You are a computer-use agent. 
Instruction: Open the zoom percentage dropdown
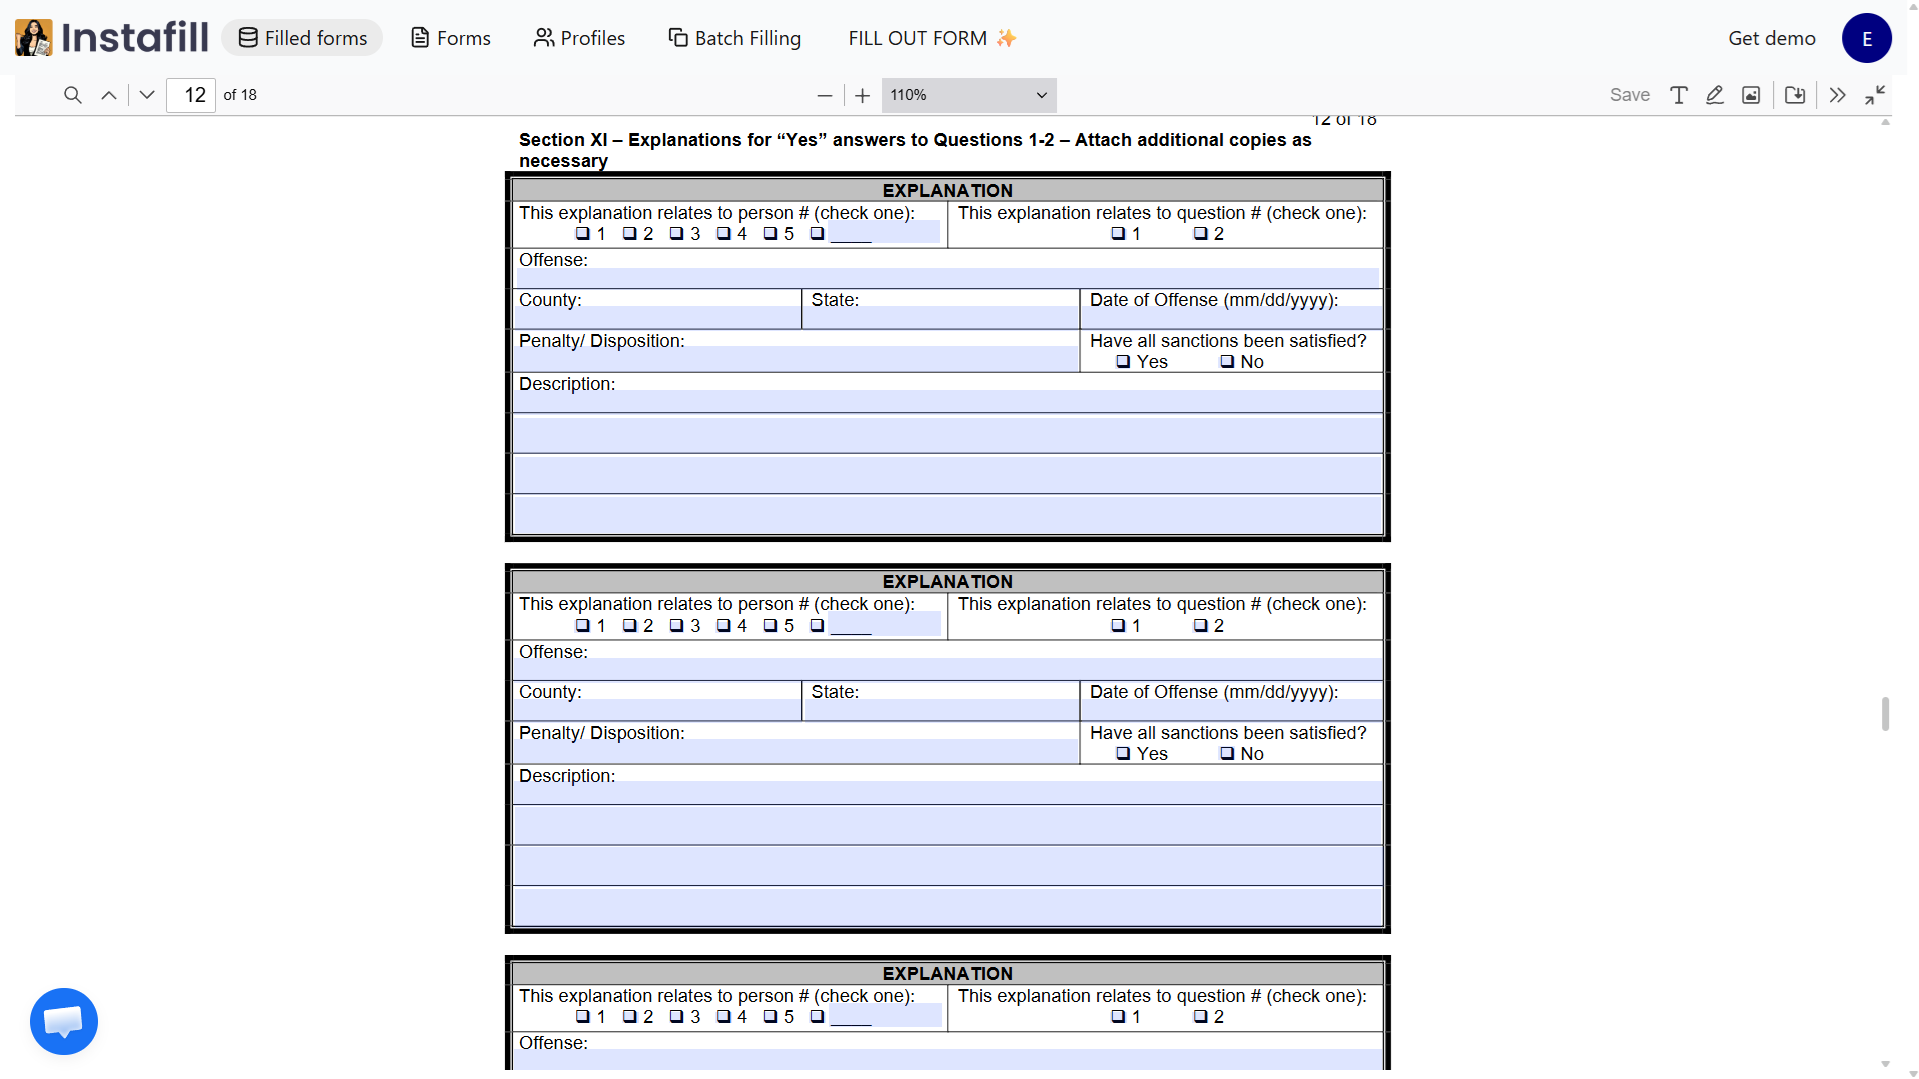pos(967,95)
